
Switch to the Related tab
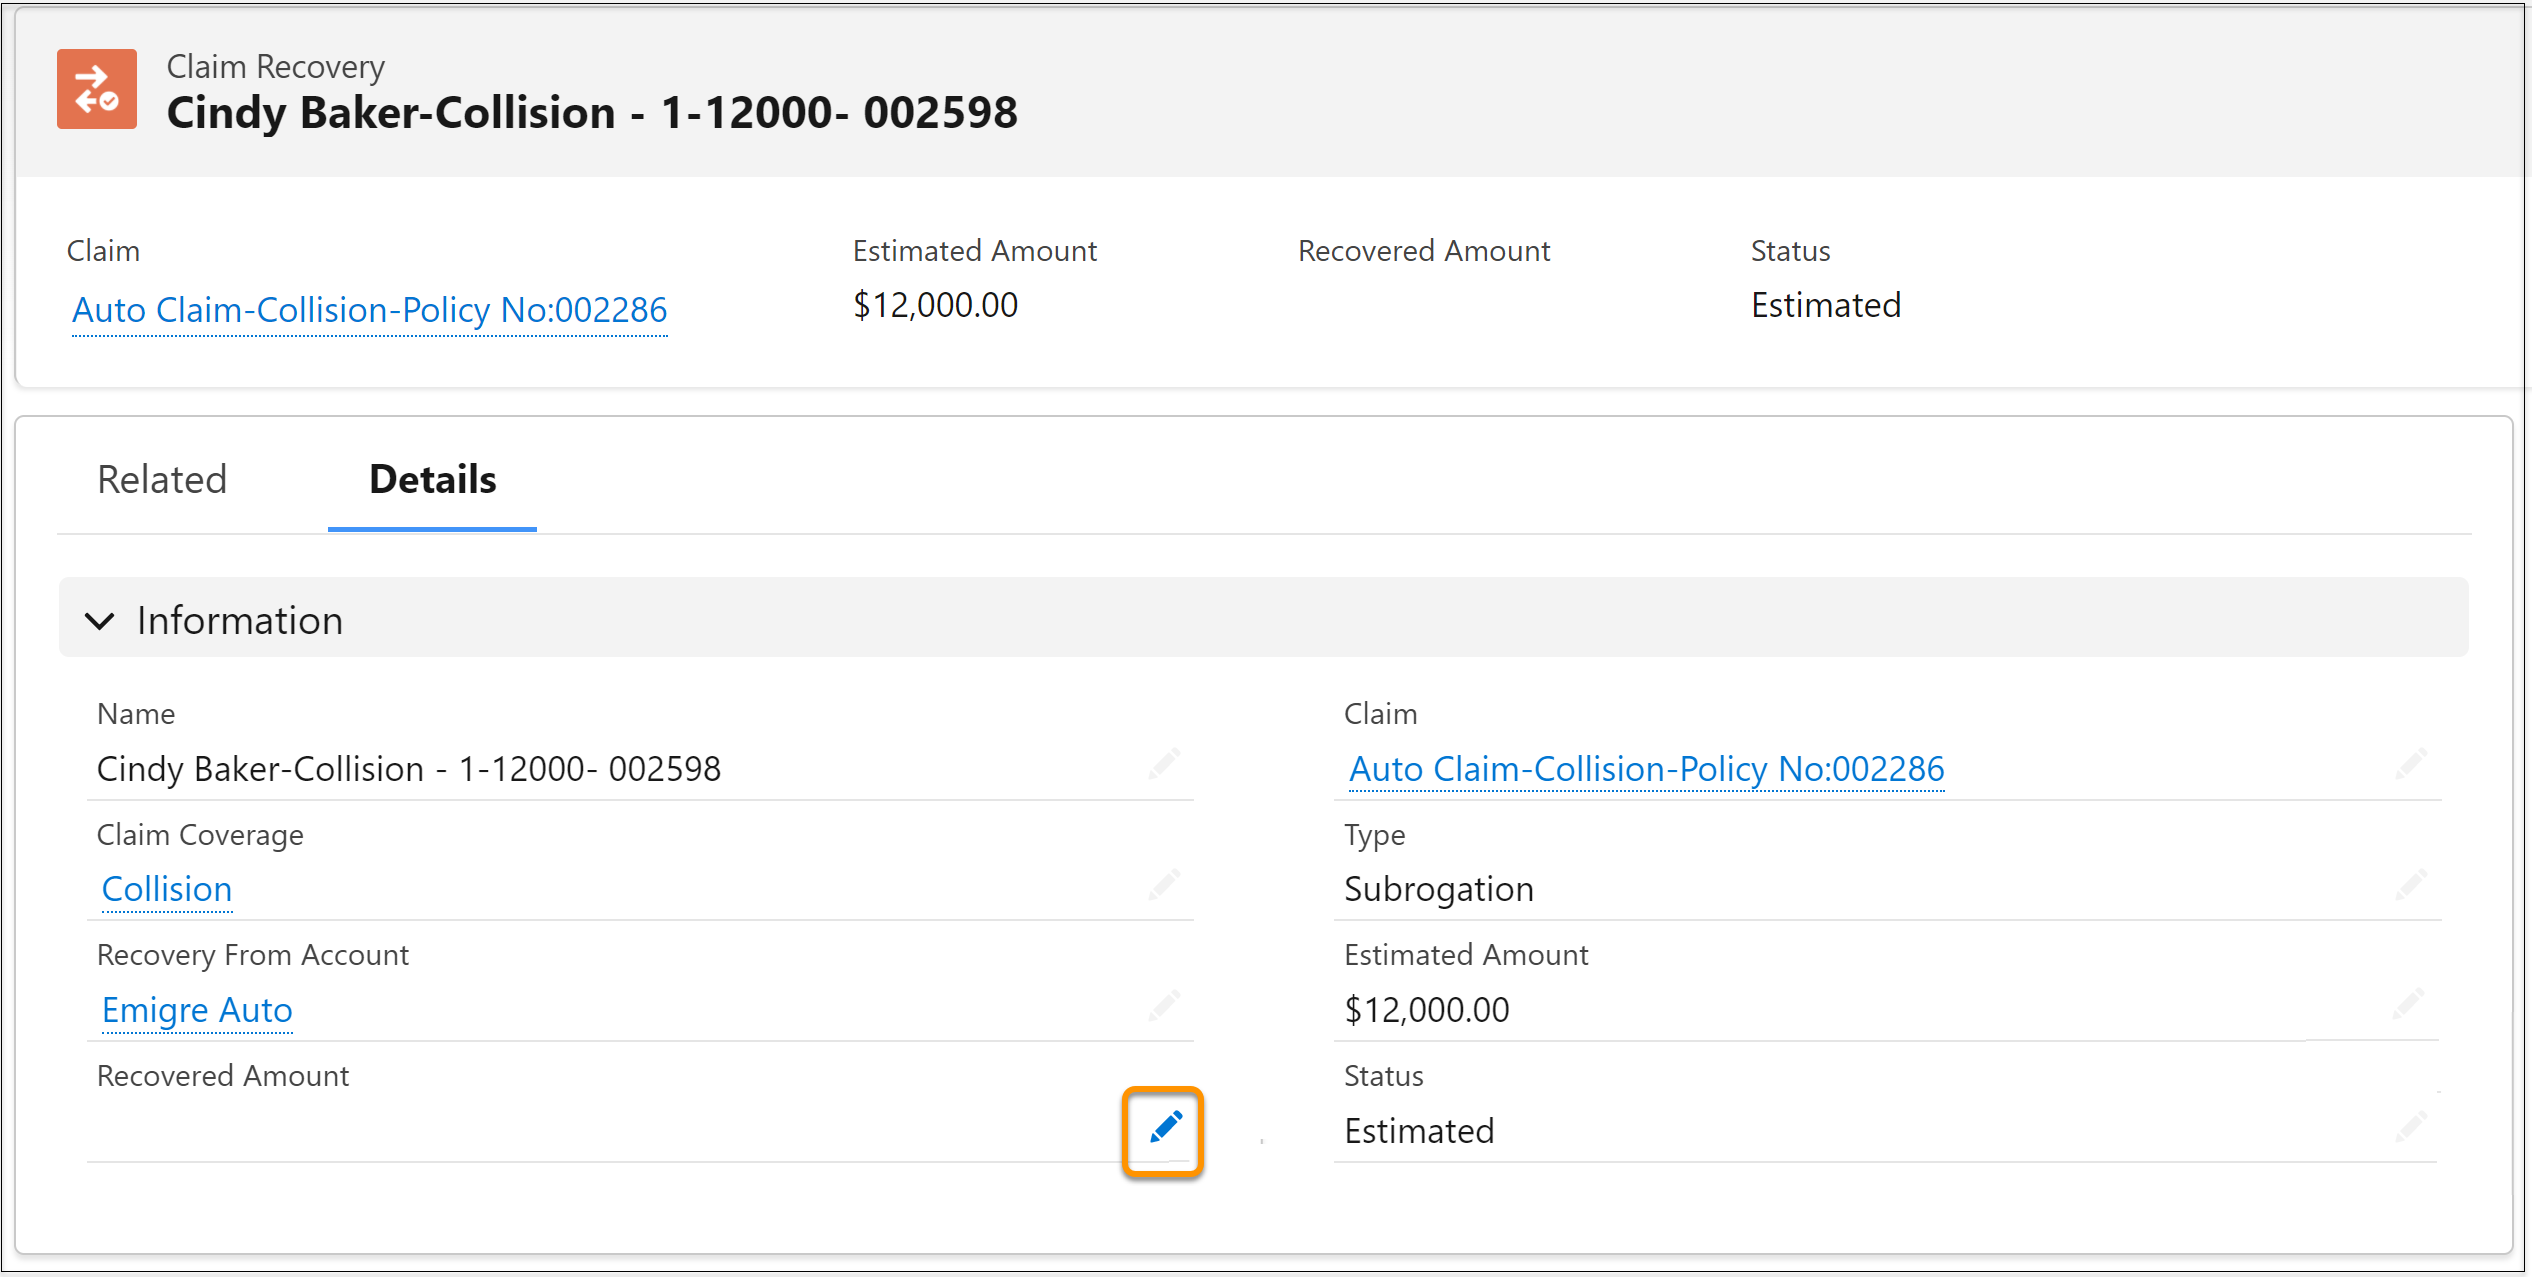pyautogui.click(x=162, y=480)
